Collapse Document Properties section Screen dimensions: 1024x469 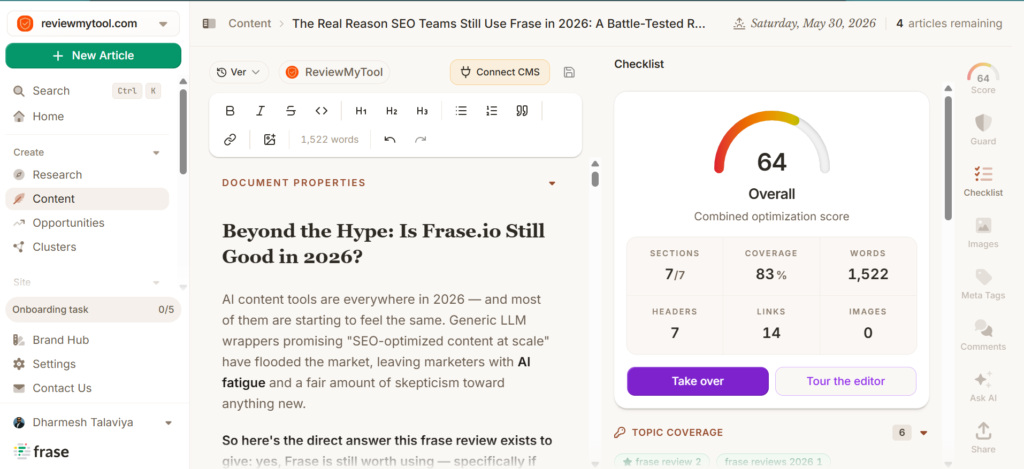click(x=552, y=183)
